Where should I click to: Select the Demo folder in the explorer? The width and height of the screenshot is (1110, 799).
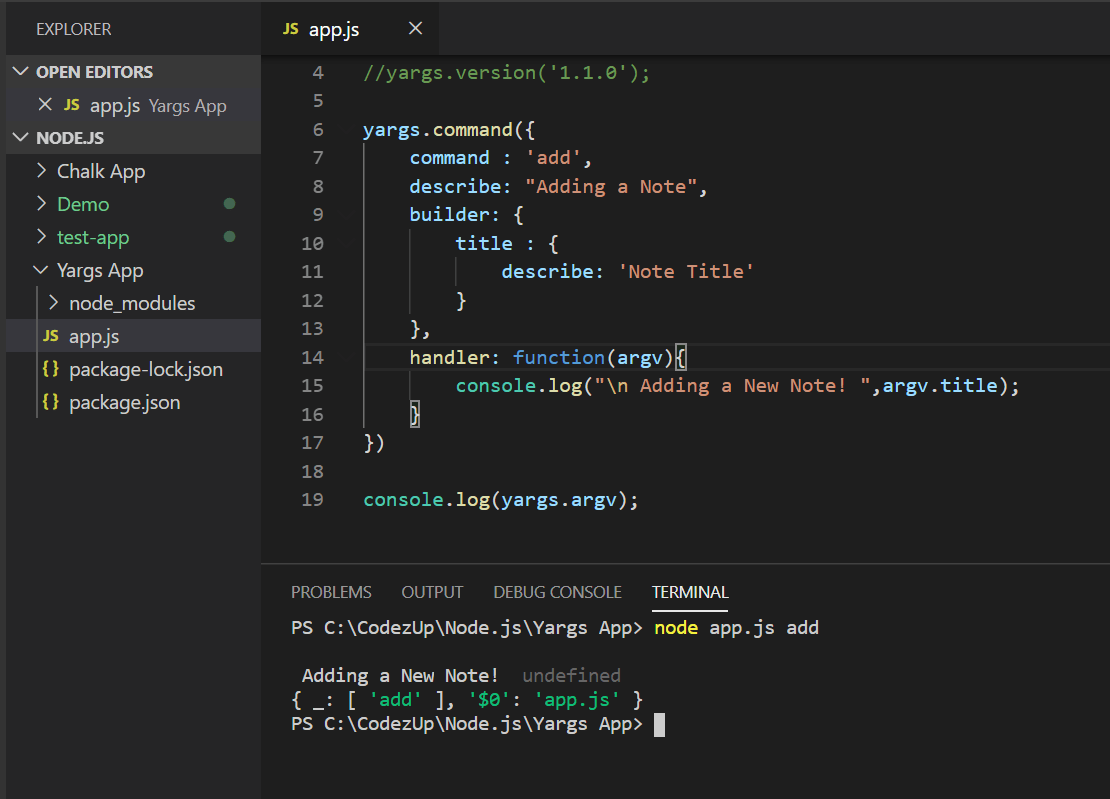[83, 204]
